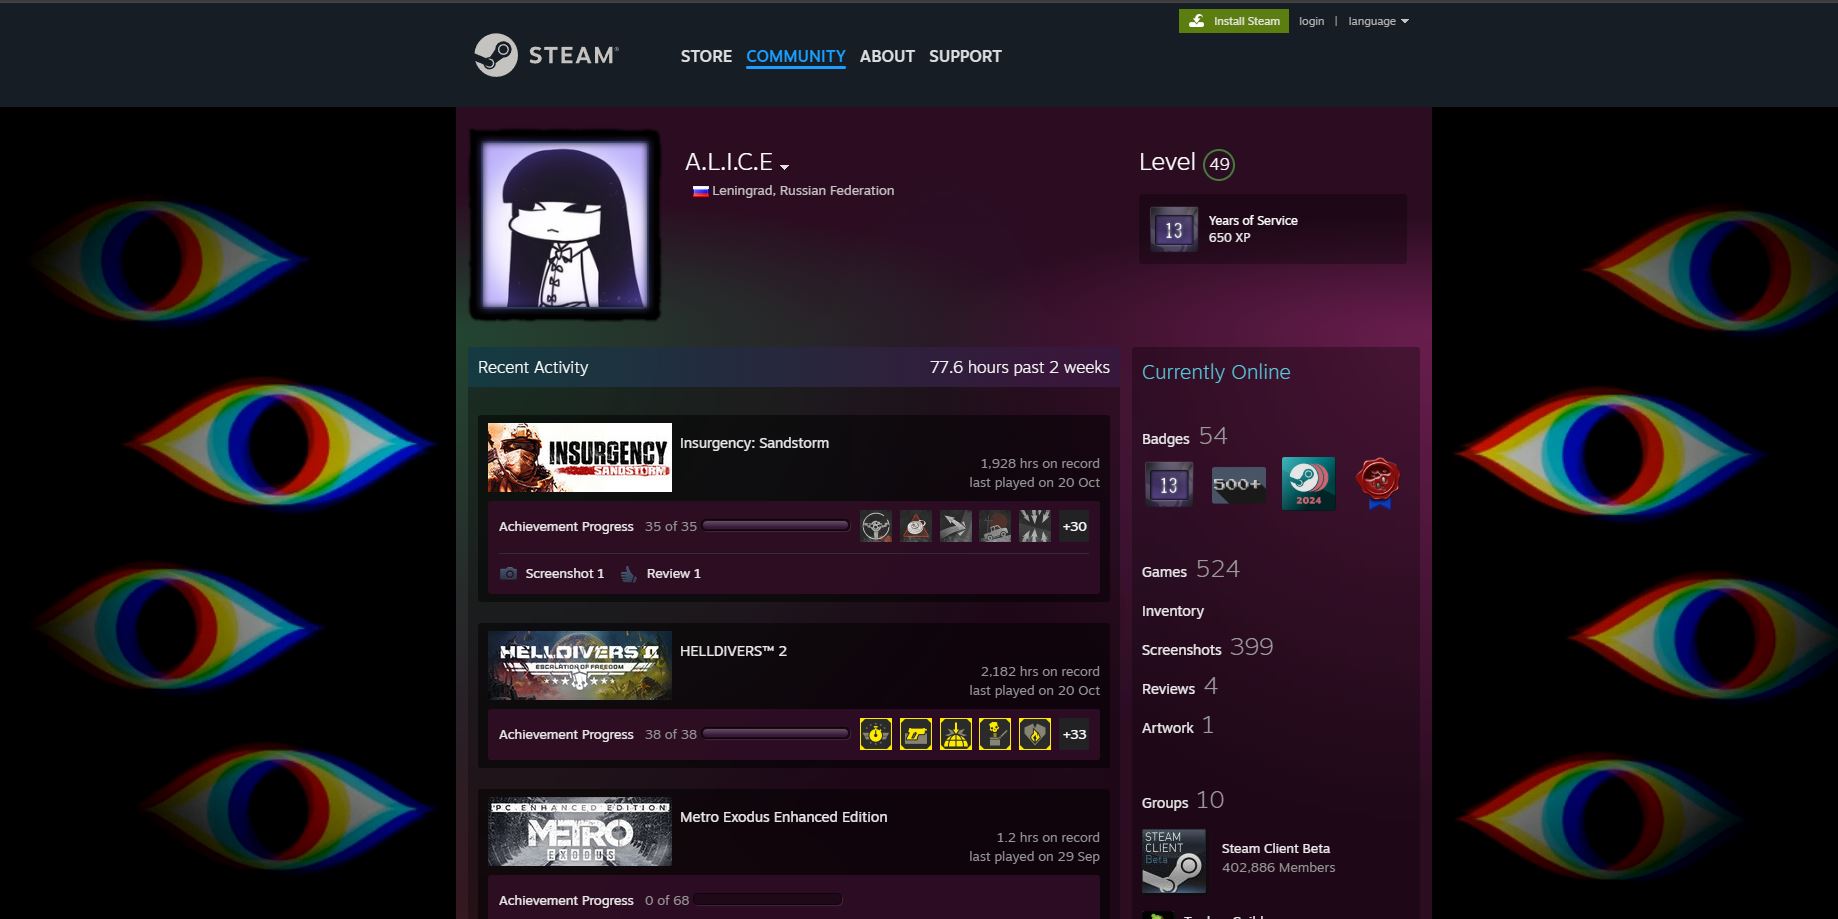Open the A.L.I.C.E profile avatar image
The height and width of the screenshot is (919, 1838).
[x=565, y=225]
